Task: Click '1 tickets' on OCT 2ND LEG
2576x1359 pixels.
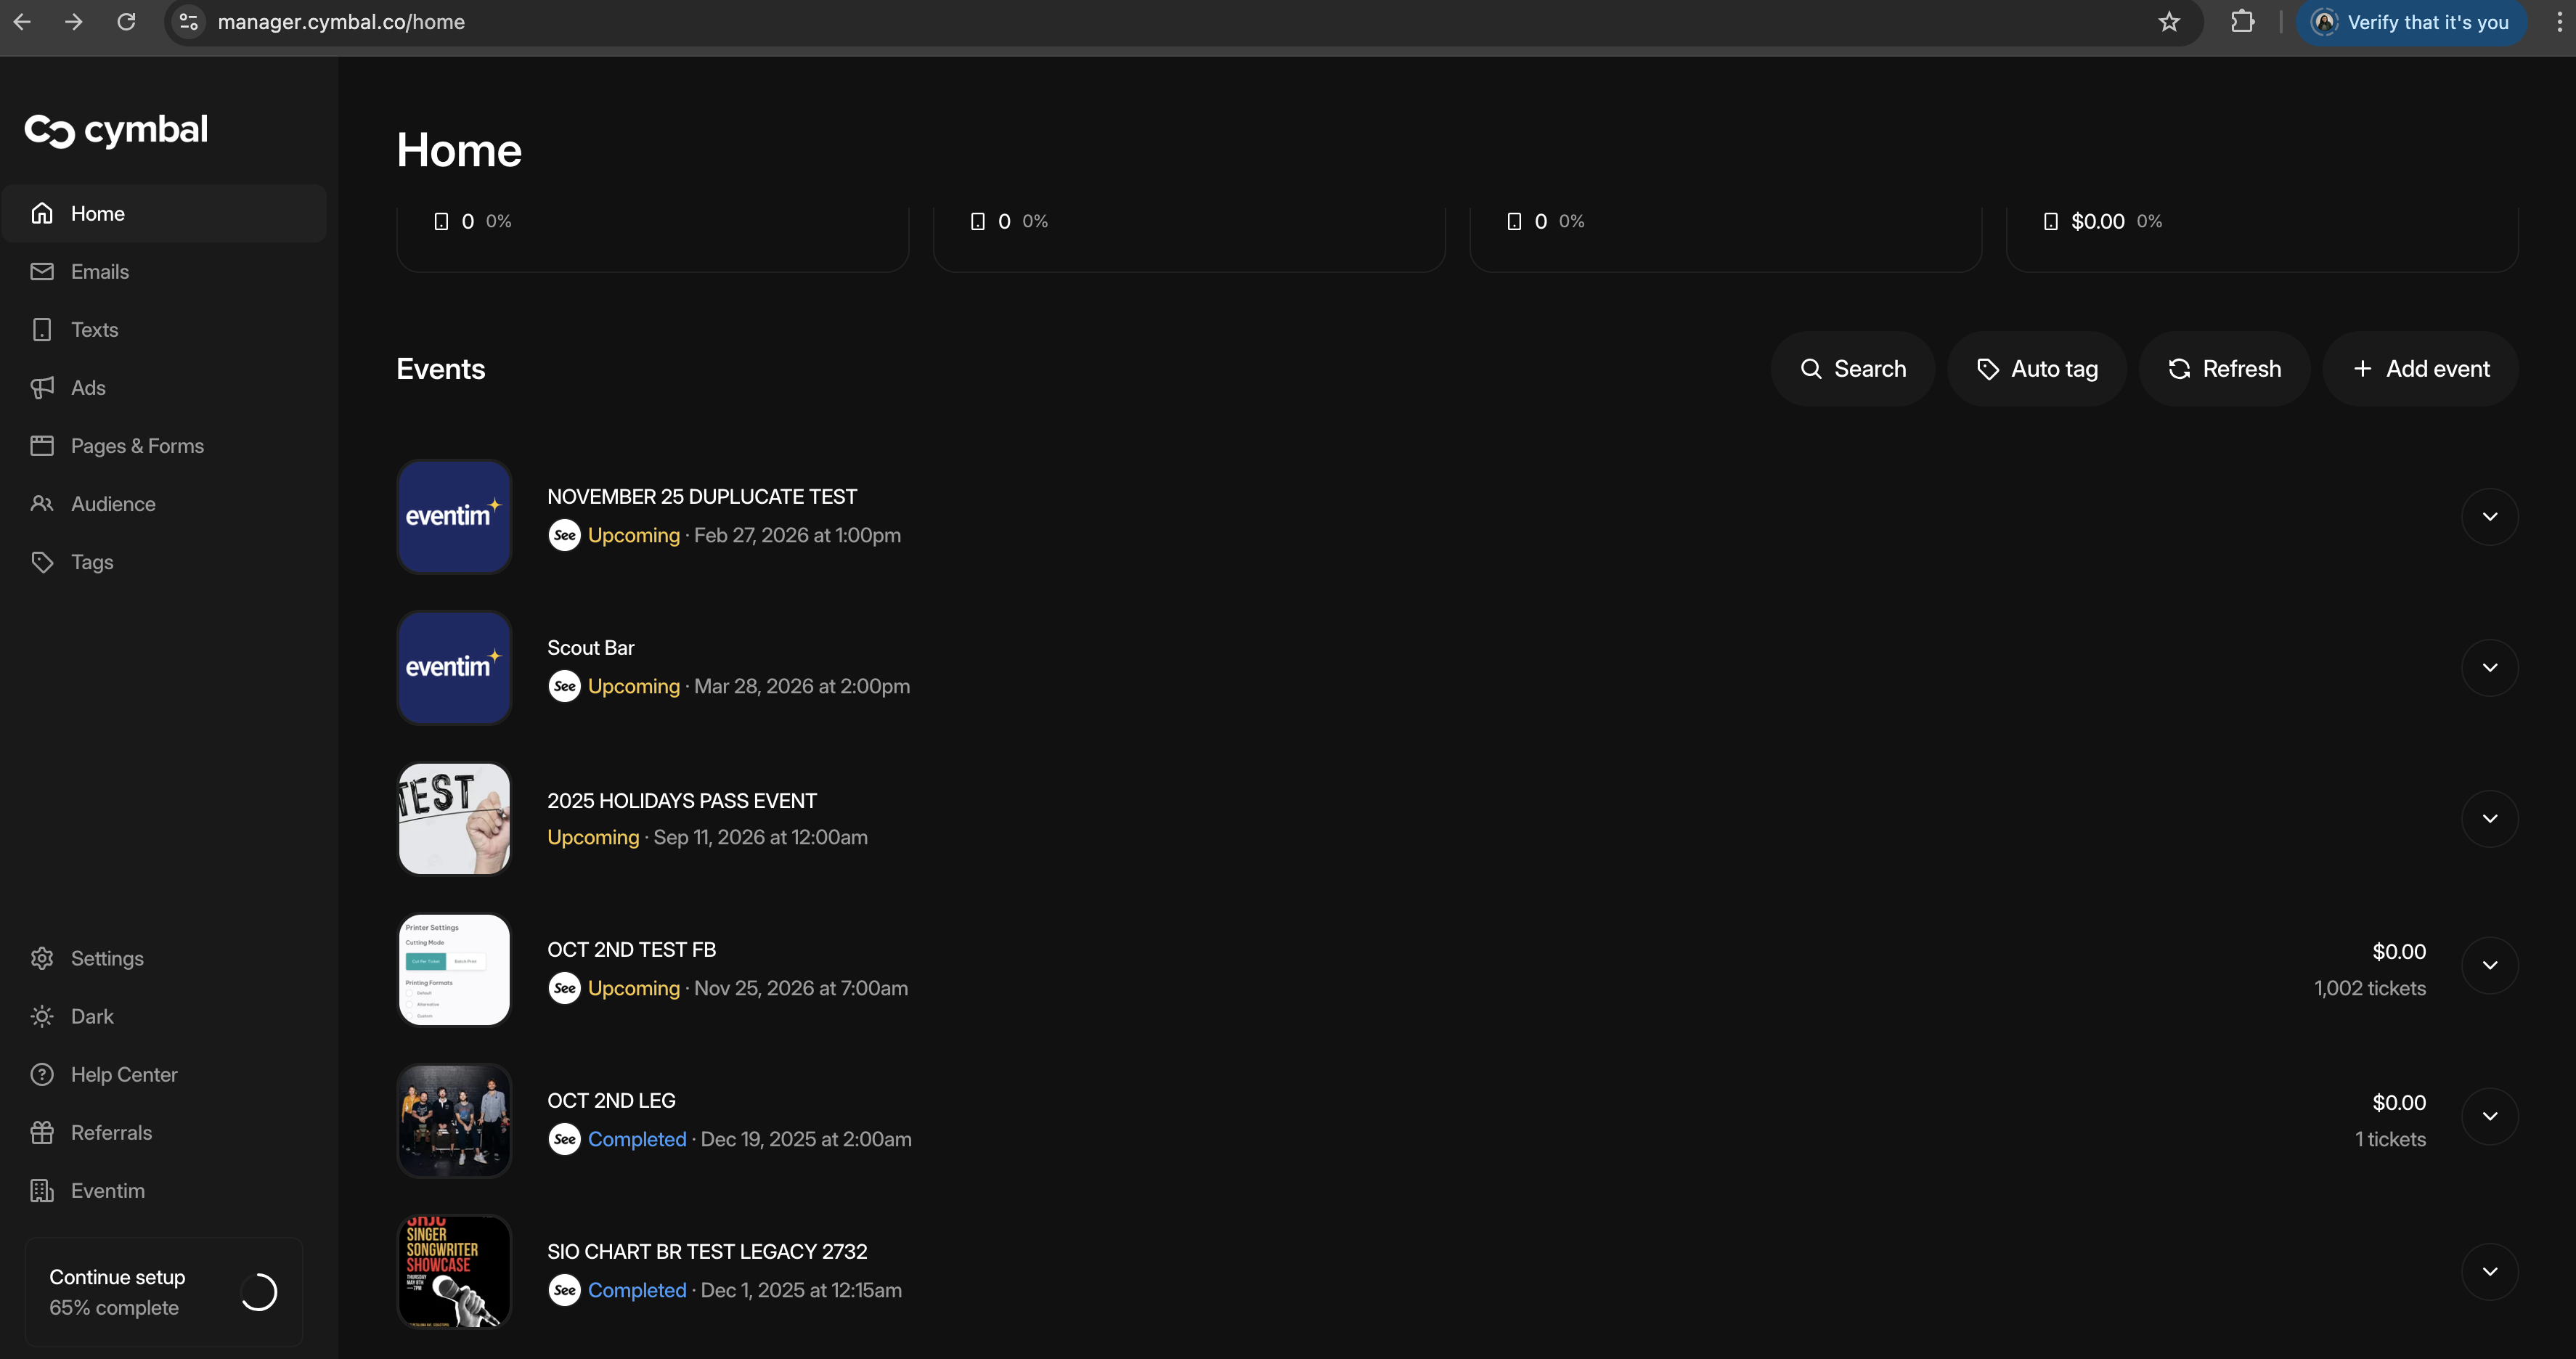Action: 2390,1139
